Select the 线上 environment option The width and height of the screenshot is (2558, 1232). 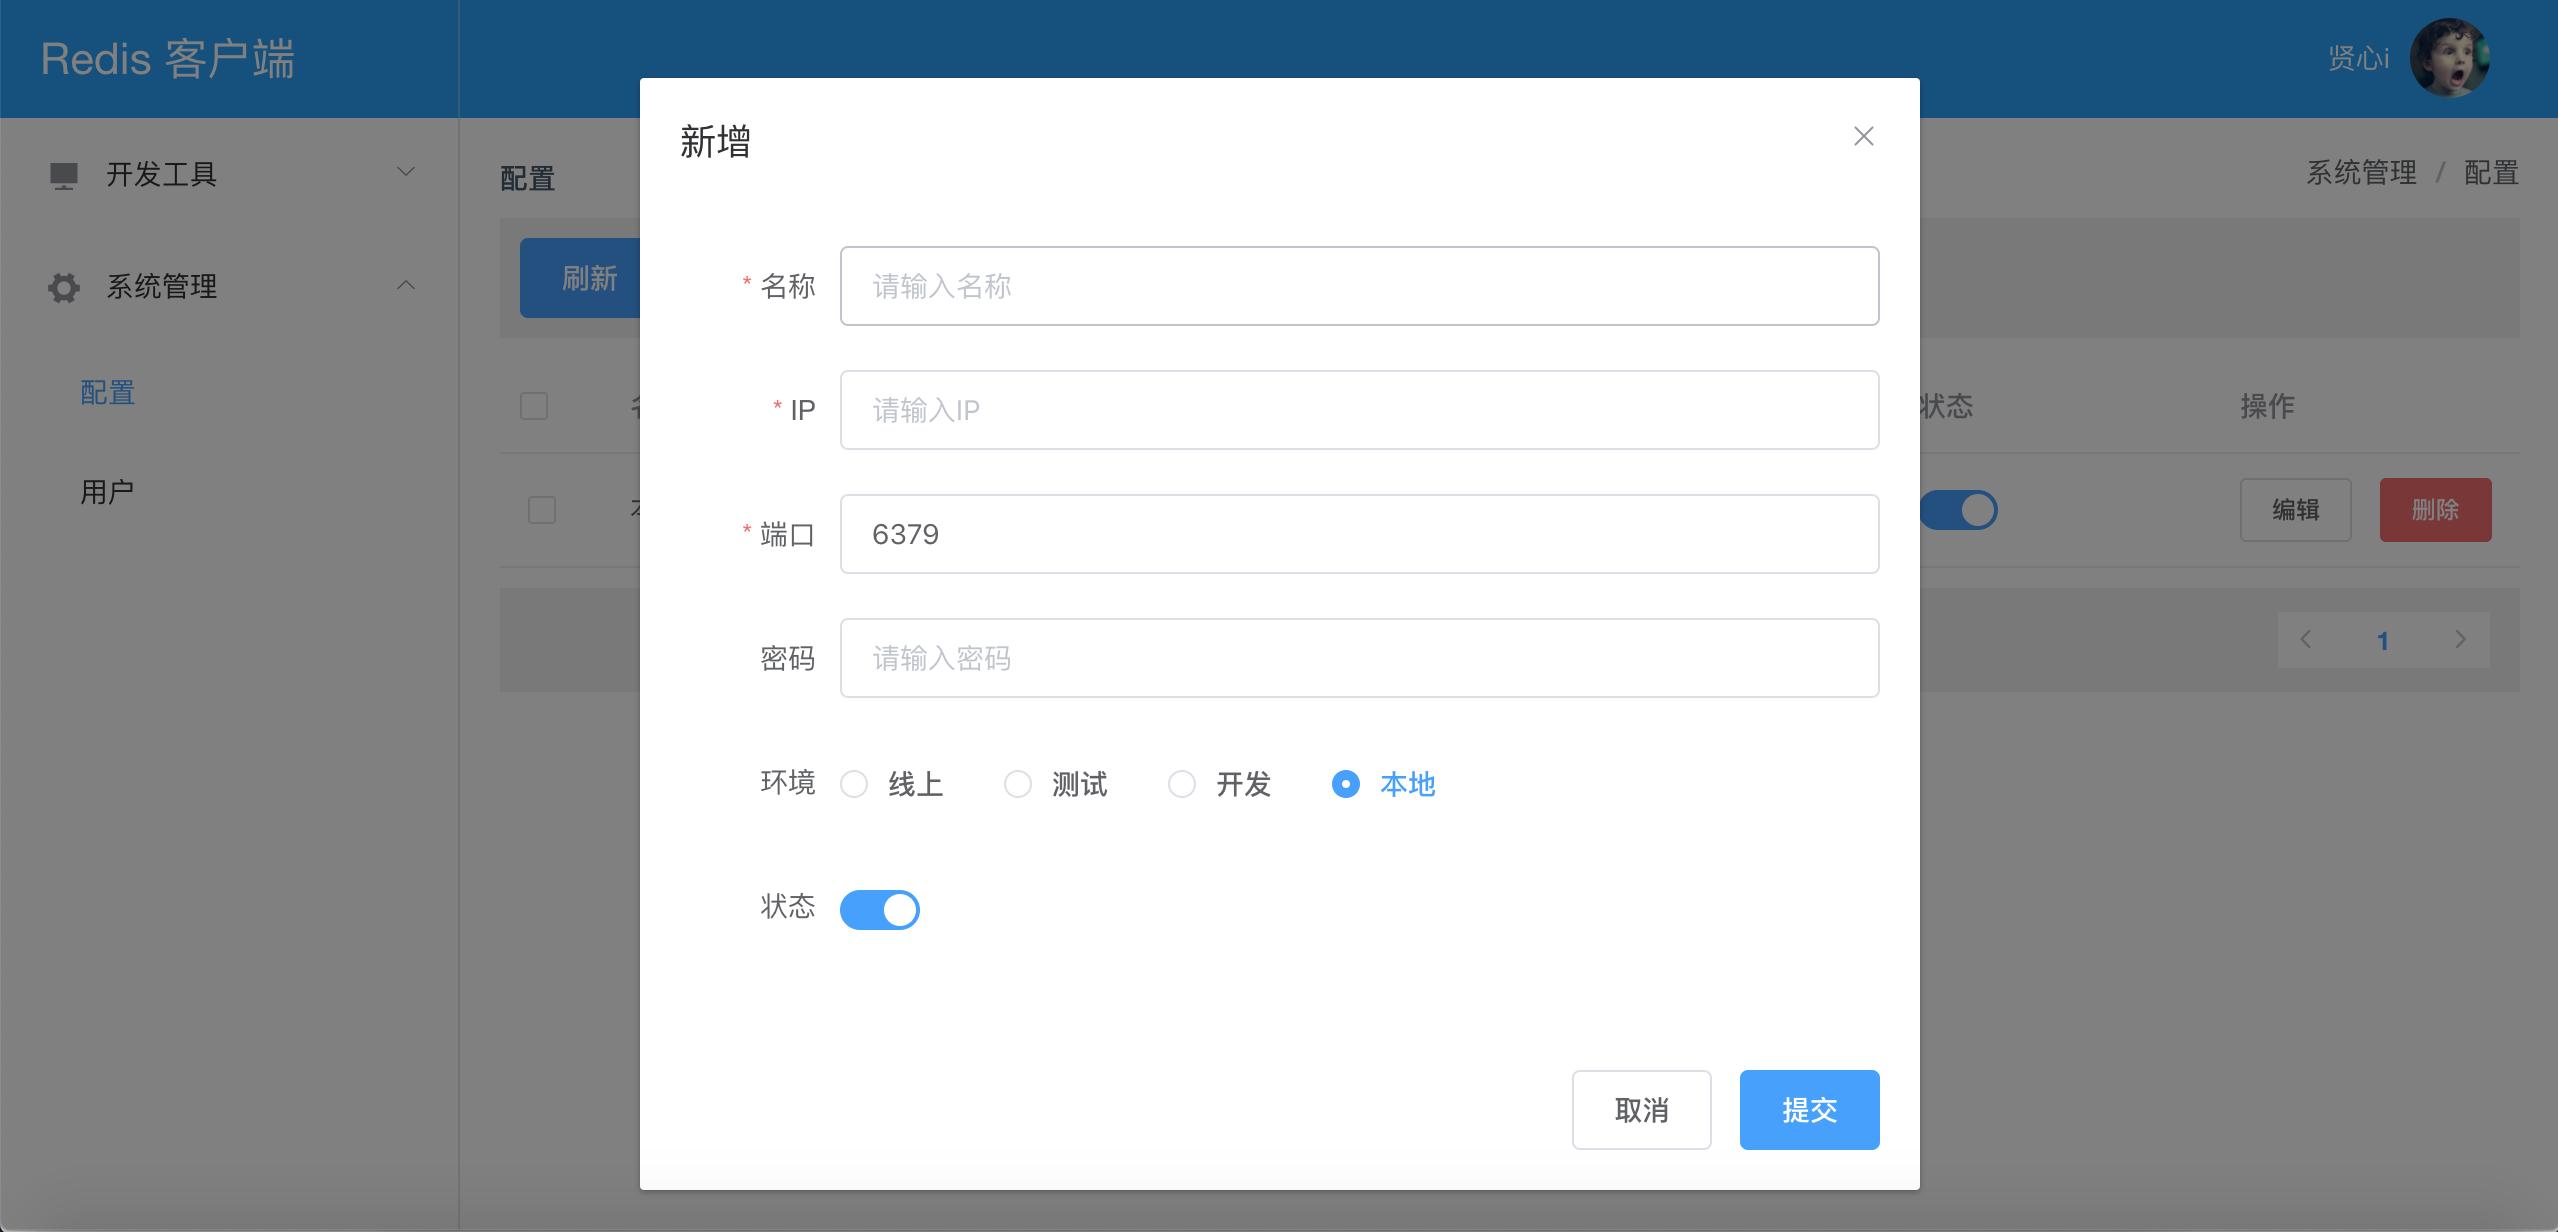click(x=855, y=784)
